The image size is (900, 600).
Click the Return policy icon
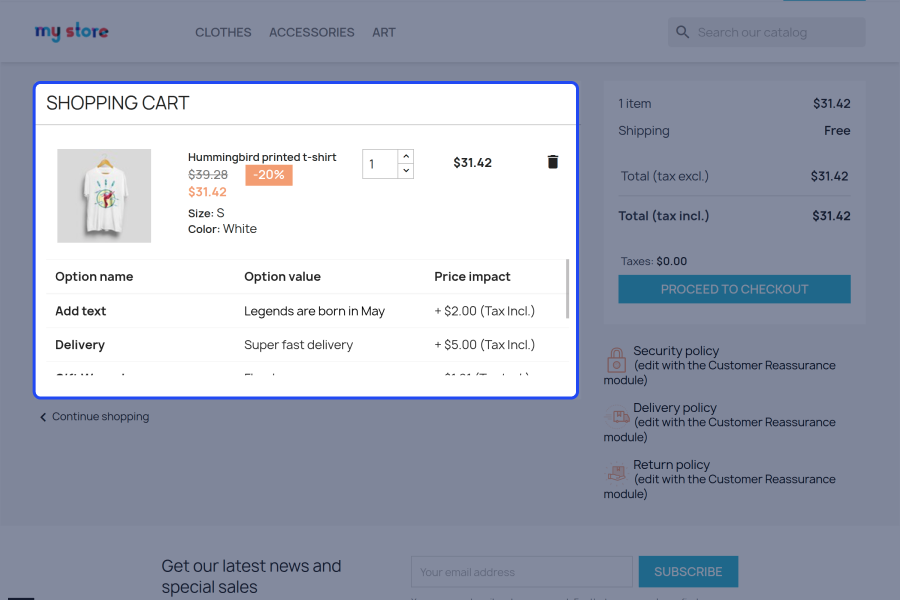point(617,473)
